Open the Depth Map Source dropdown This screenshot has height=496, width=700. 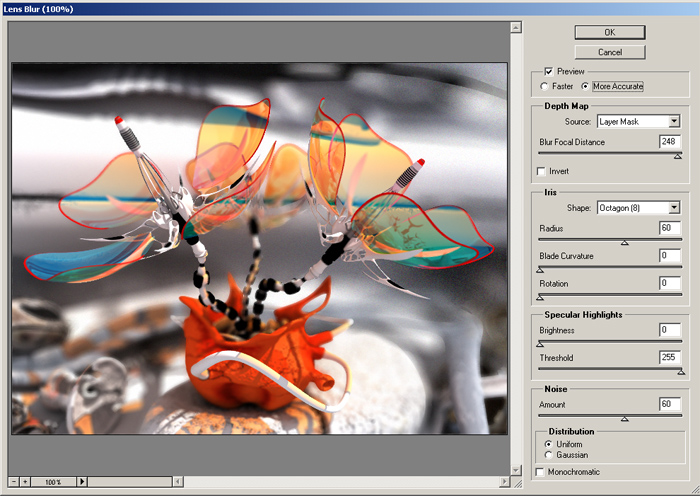[x=637, y=122]
